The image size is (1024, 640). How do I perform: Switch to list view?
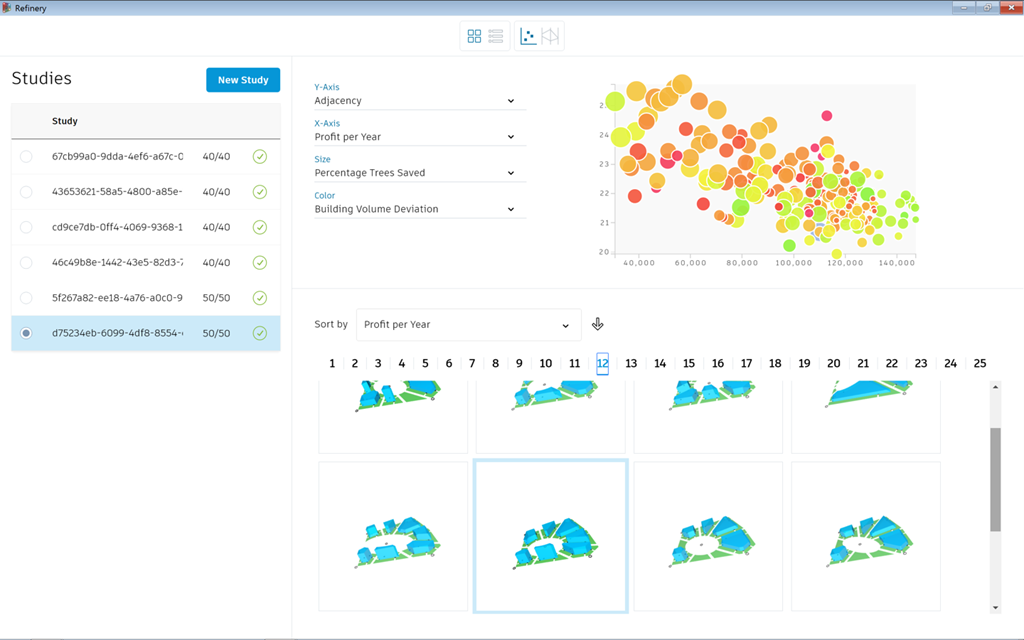coord(496,37)
